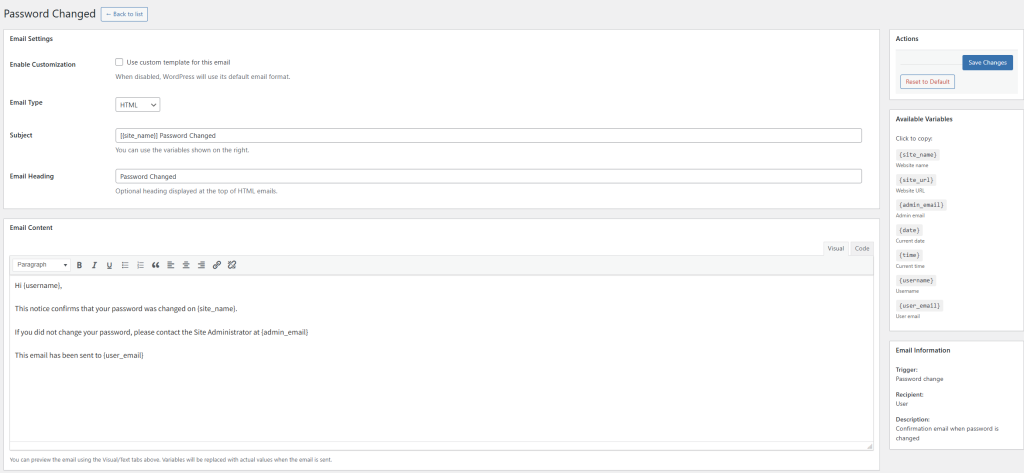
Task: Copy the {user_email} variable
Action: point(919,306)
